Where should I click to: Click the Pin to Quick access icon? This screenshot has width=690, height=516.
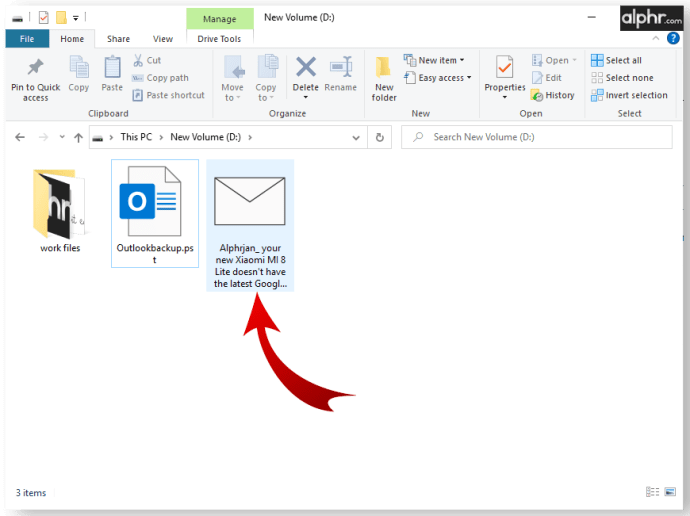tap(36, 67)
